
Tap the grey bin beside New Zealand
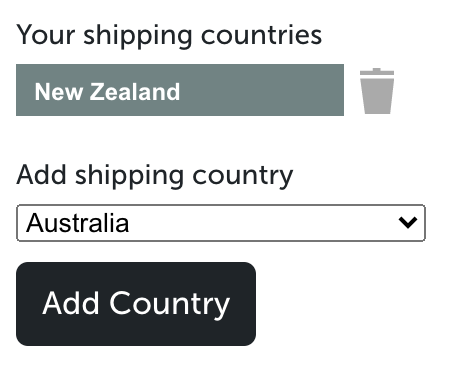point(377,91)
